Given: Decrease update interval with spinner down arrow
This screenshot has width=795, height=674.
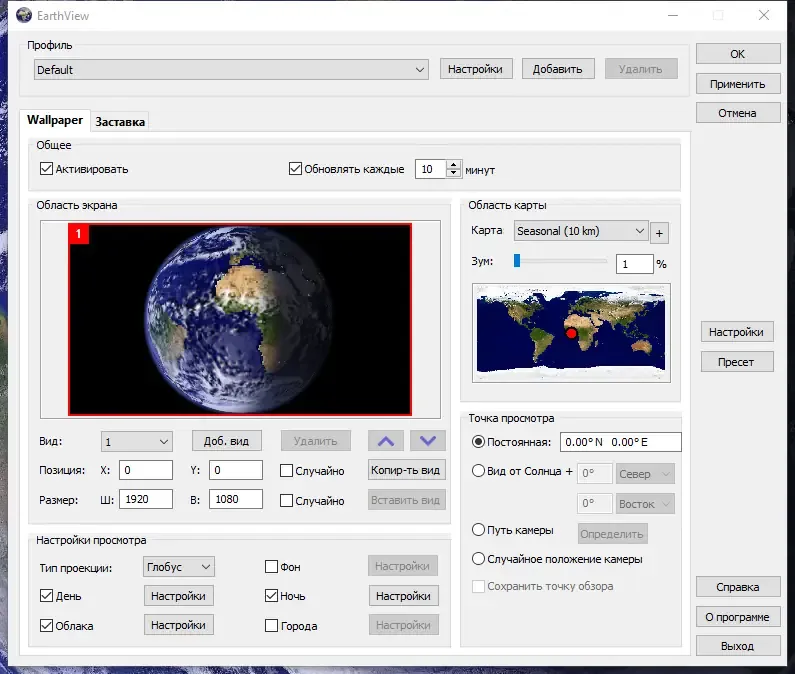Looking at the screenshot, I should [454, 173].
